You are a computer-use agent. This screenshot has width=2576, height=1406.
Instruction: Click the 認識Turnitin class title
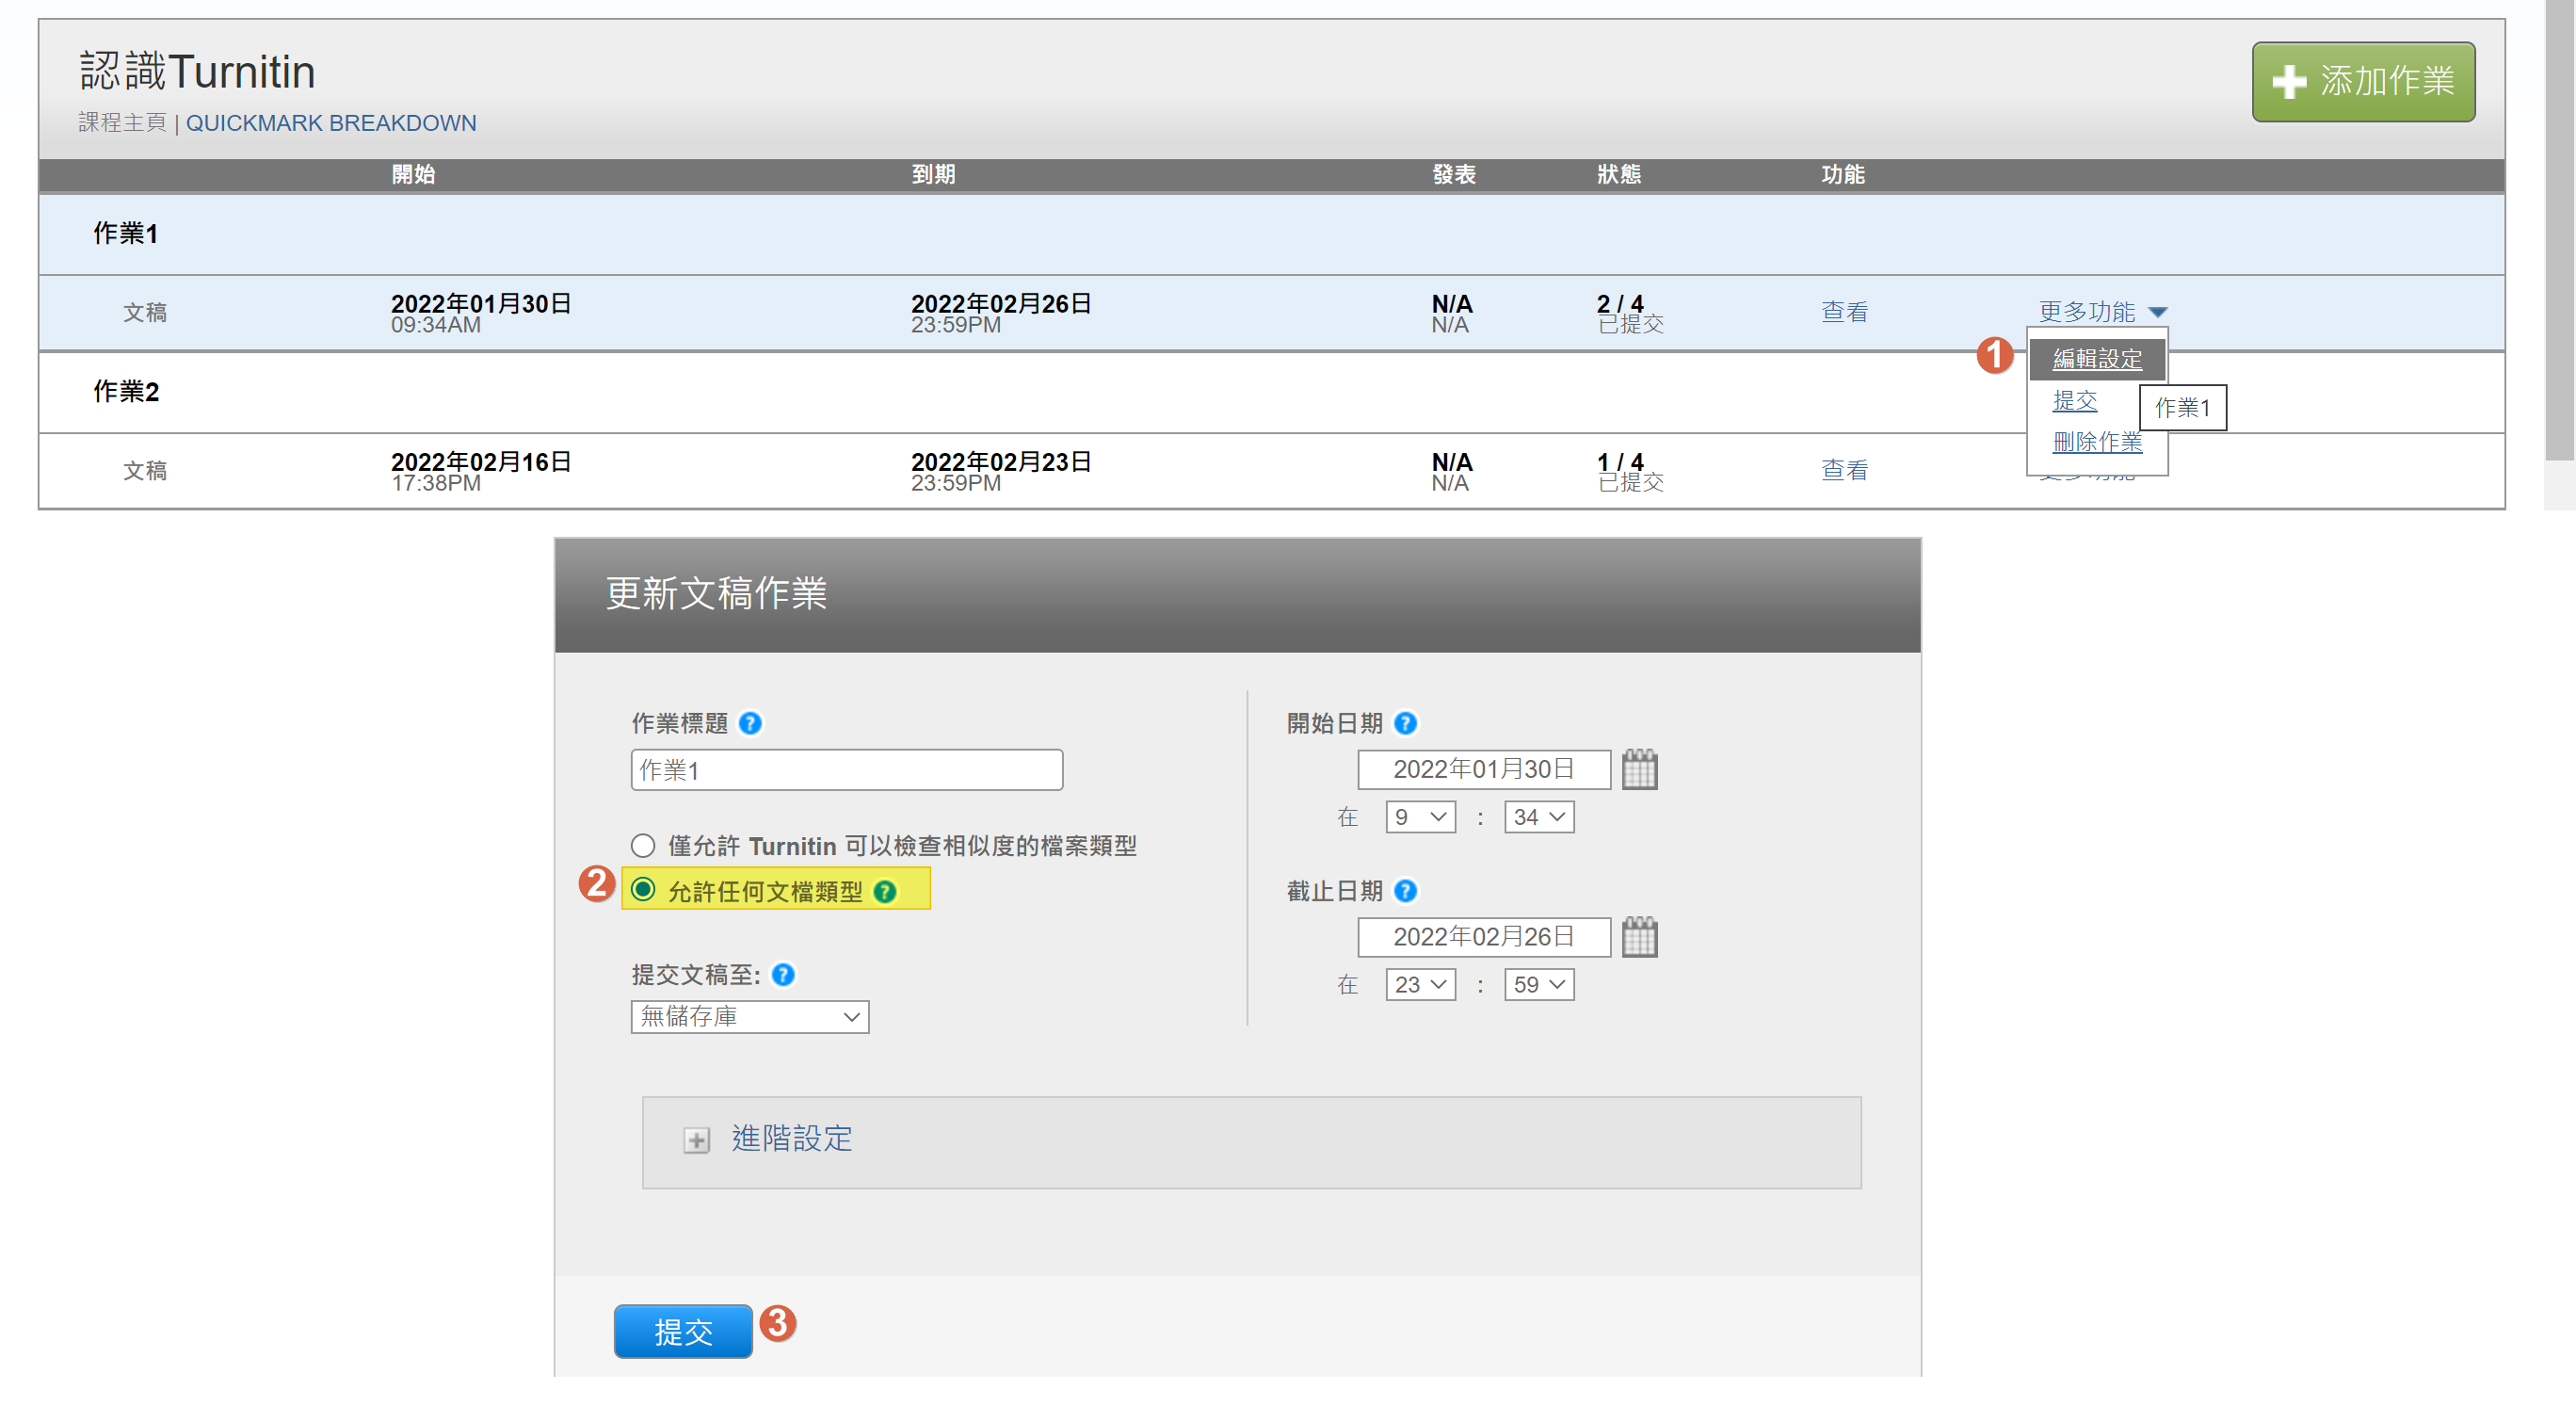[x=197, y=71]
